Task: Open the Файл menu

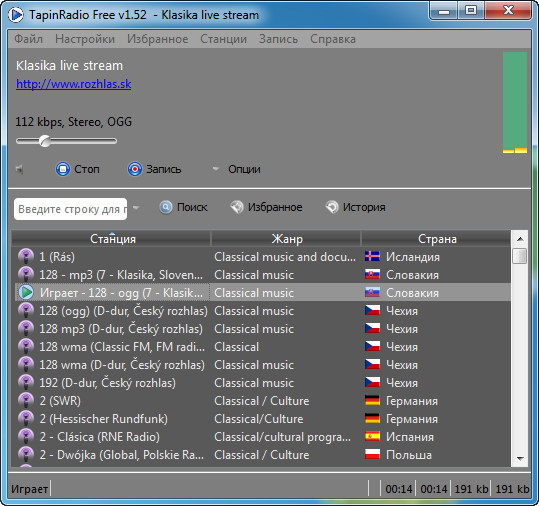Action: pyautogui.click(x=29, y=39)
